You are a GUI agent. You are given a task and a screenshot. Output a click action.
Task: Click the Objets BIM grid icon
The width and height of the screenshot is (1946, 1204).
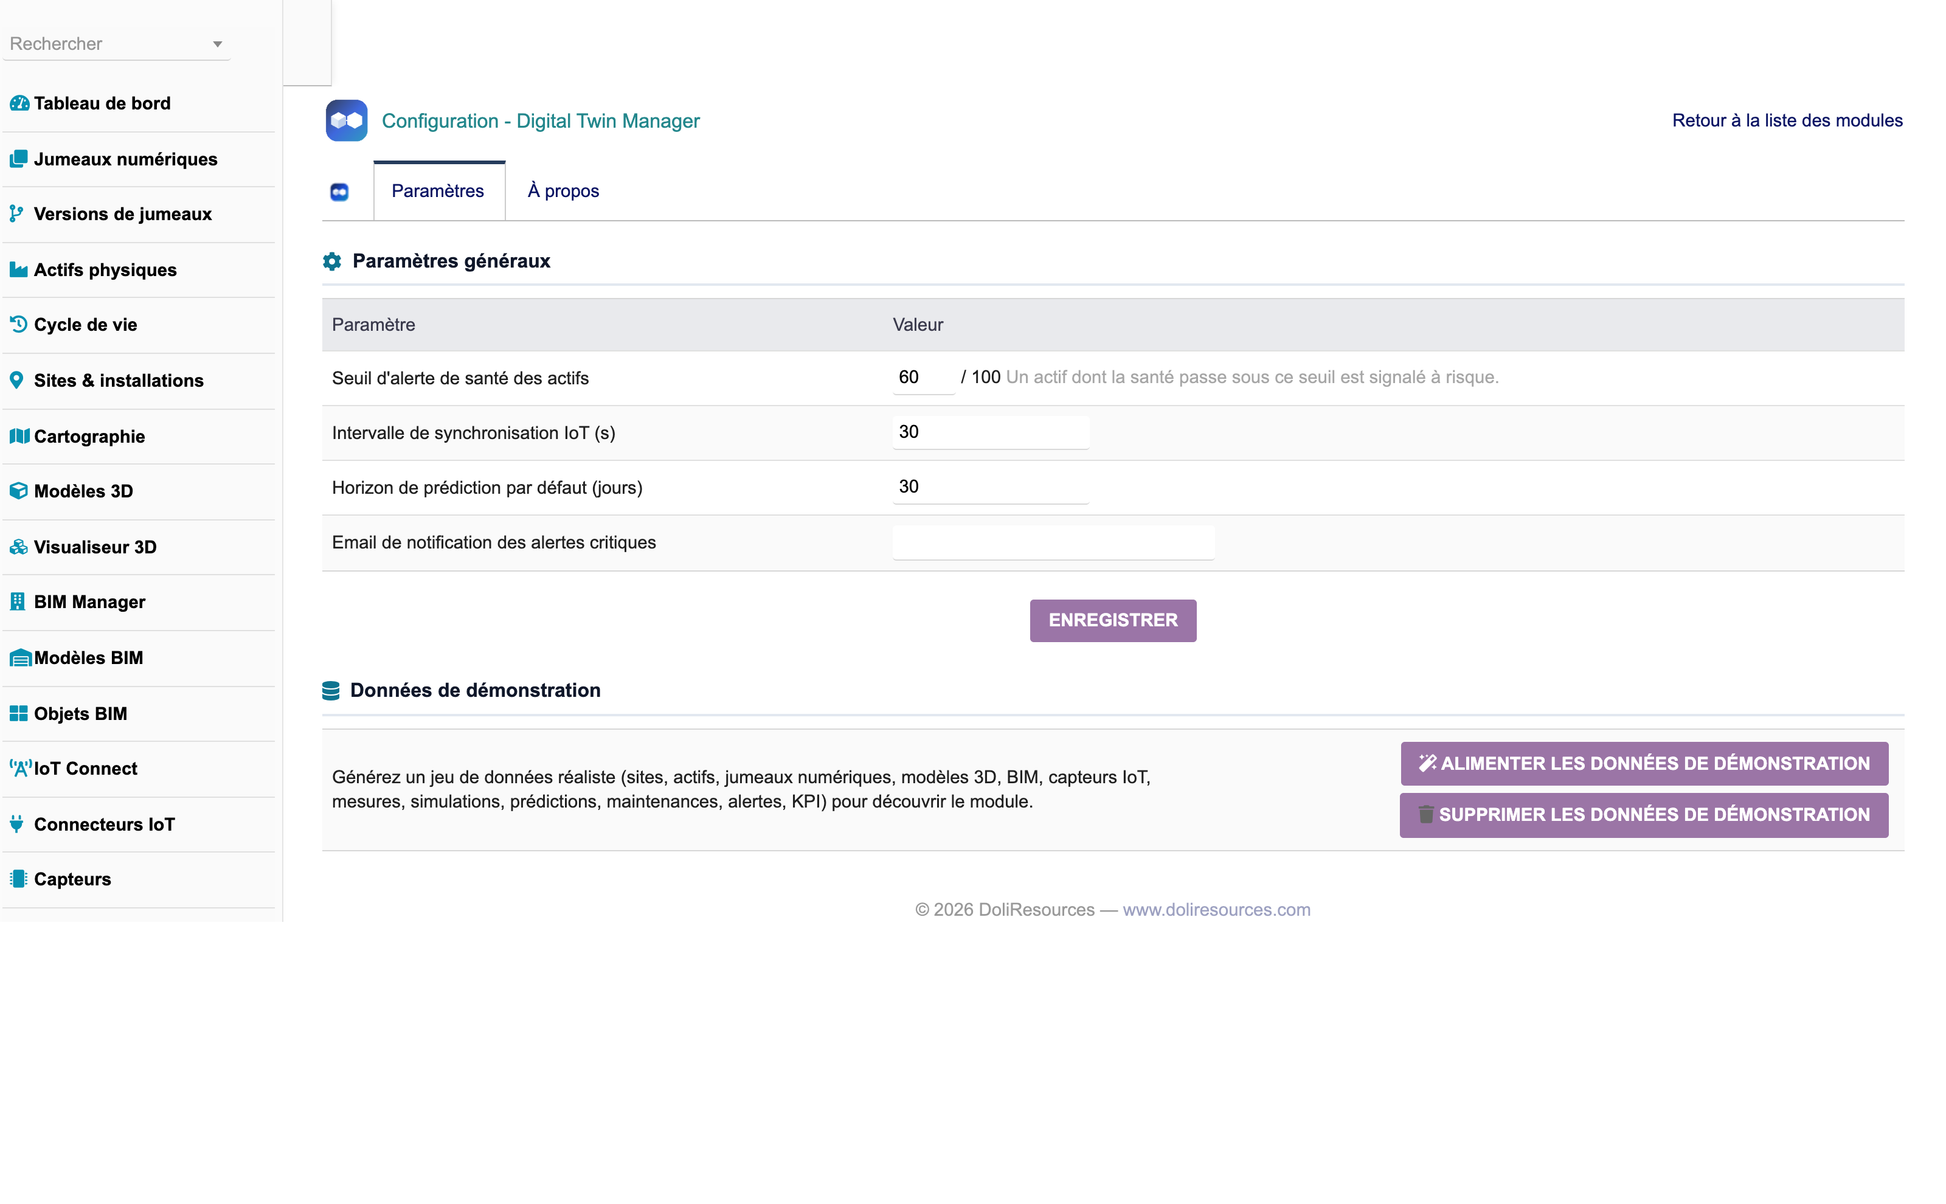pos(19,713)
